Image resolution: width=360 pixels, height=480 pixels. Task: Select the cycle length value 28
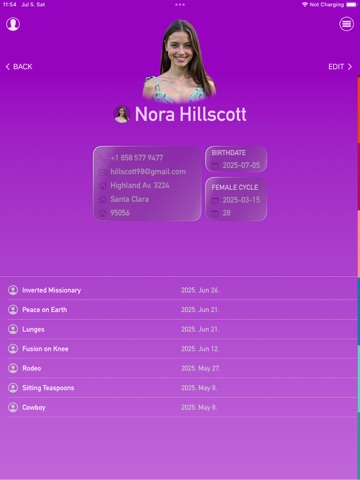(226, 213)
